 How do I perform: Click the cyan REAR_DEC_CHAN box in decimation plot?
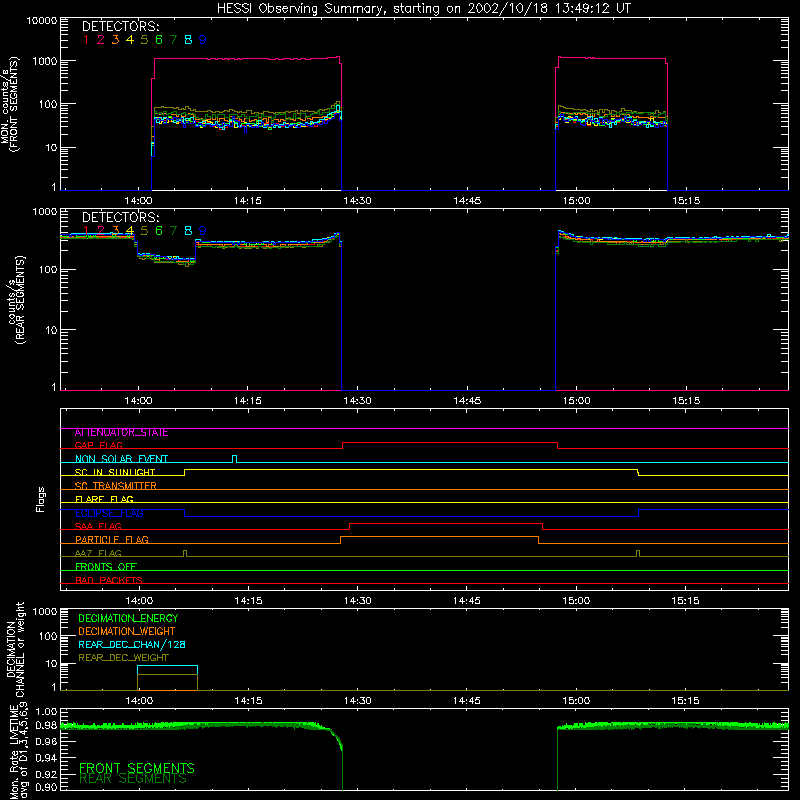coord(167,670)
